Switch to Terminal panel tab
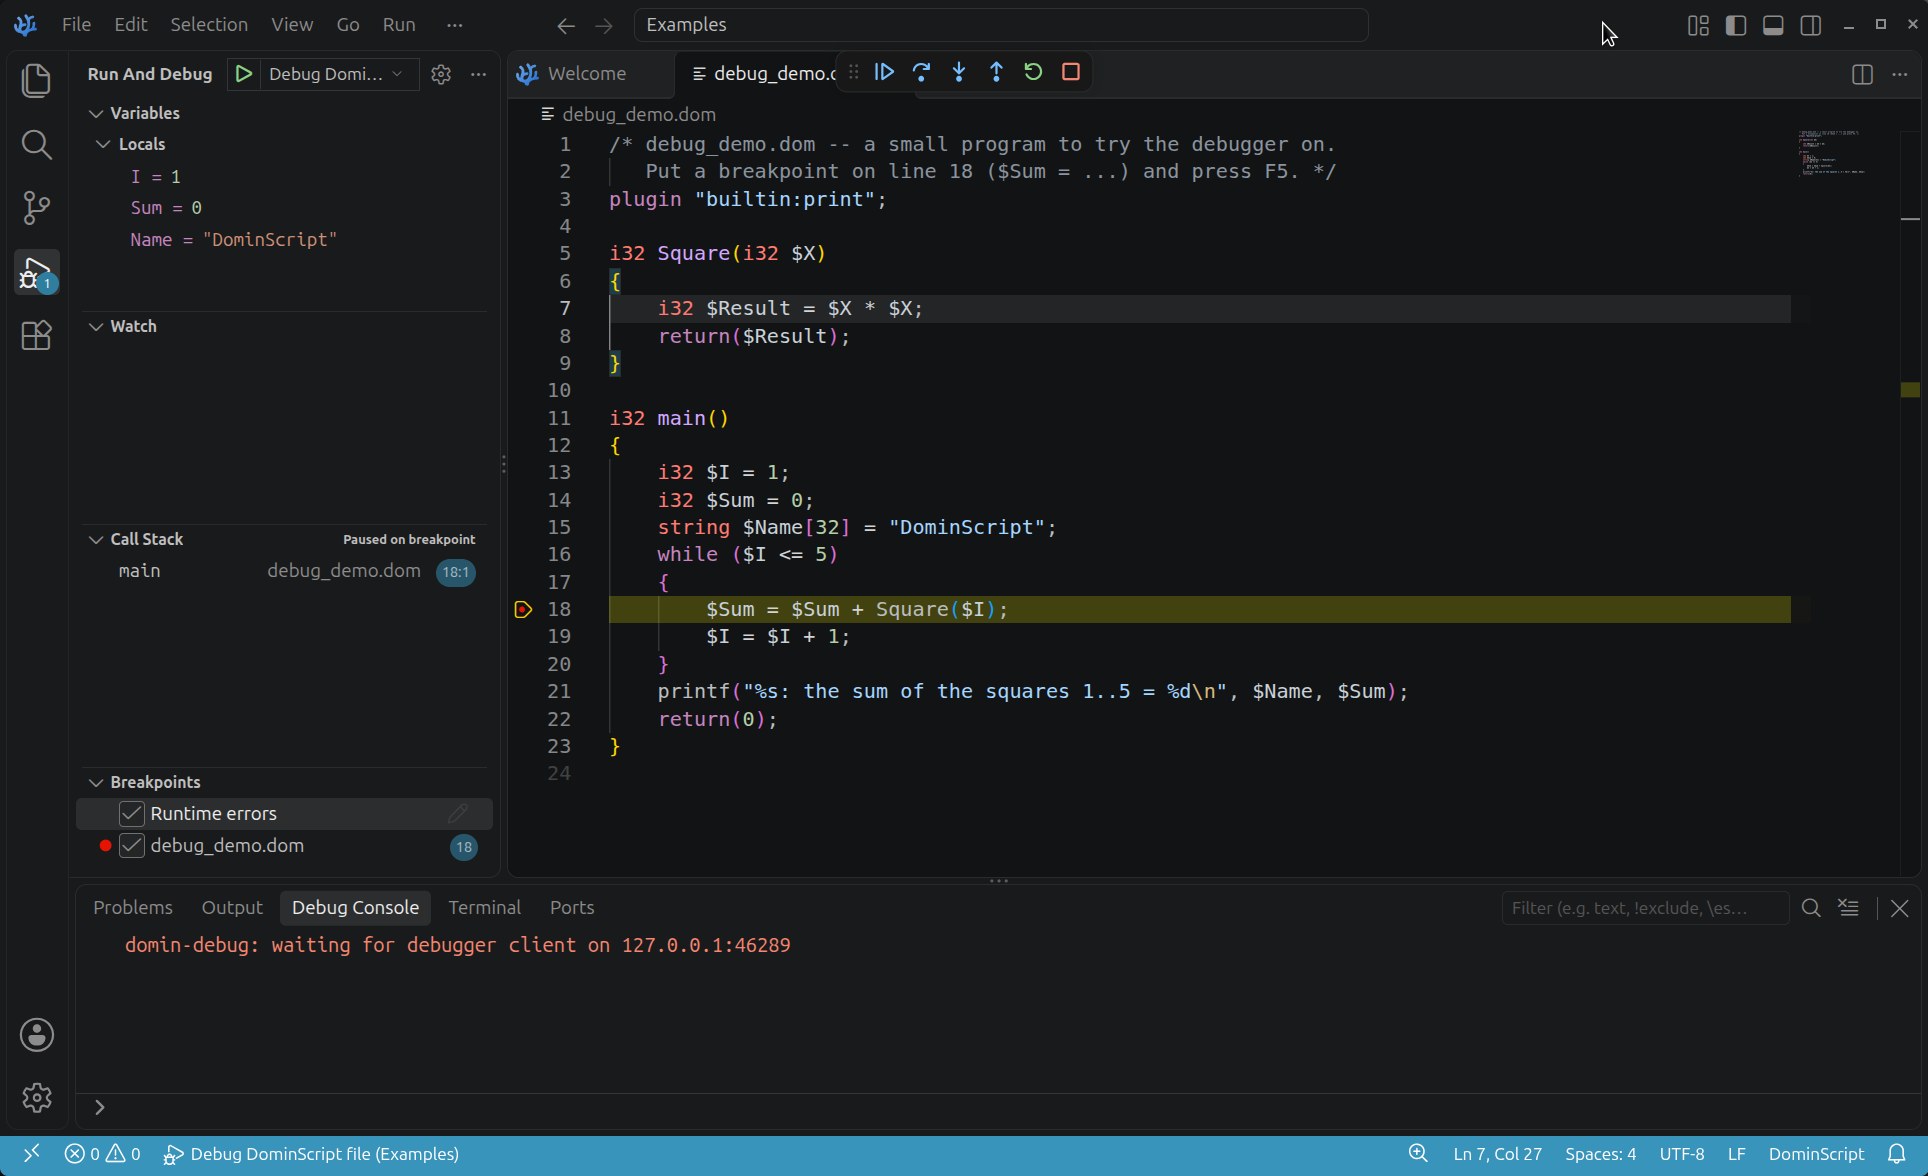Viewport: 1928px width, 1176px height. point(484,907)
